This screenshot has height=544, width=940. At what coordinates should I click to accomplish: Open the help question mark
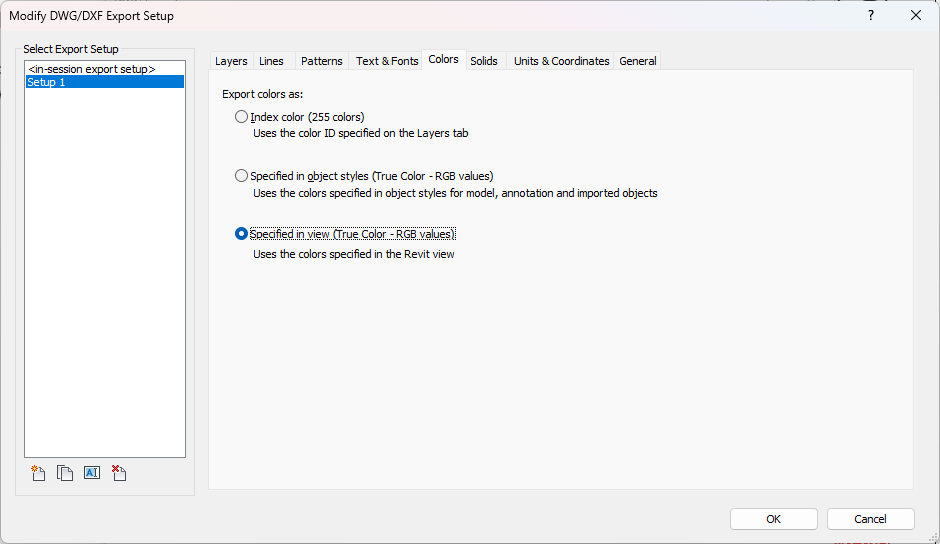tap(871, 16)
